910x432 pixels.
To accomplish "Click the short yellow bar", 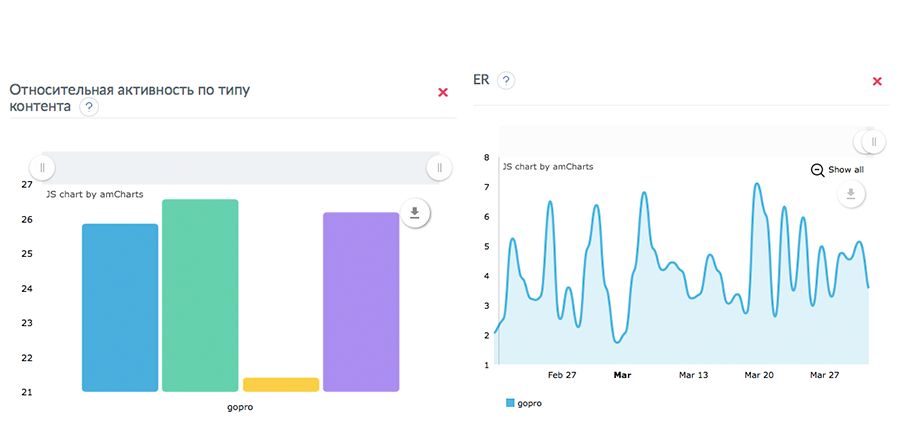I will click(281, 384).
